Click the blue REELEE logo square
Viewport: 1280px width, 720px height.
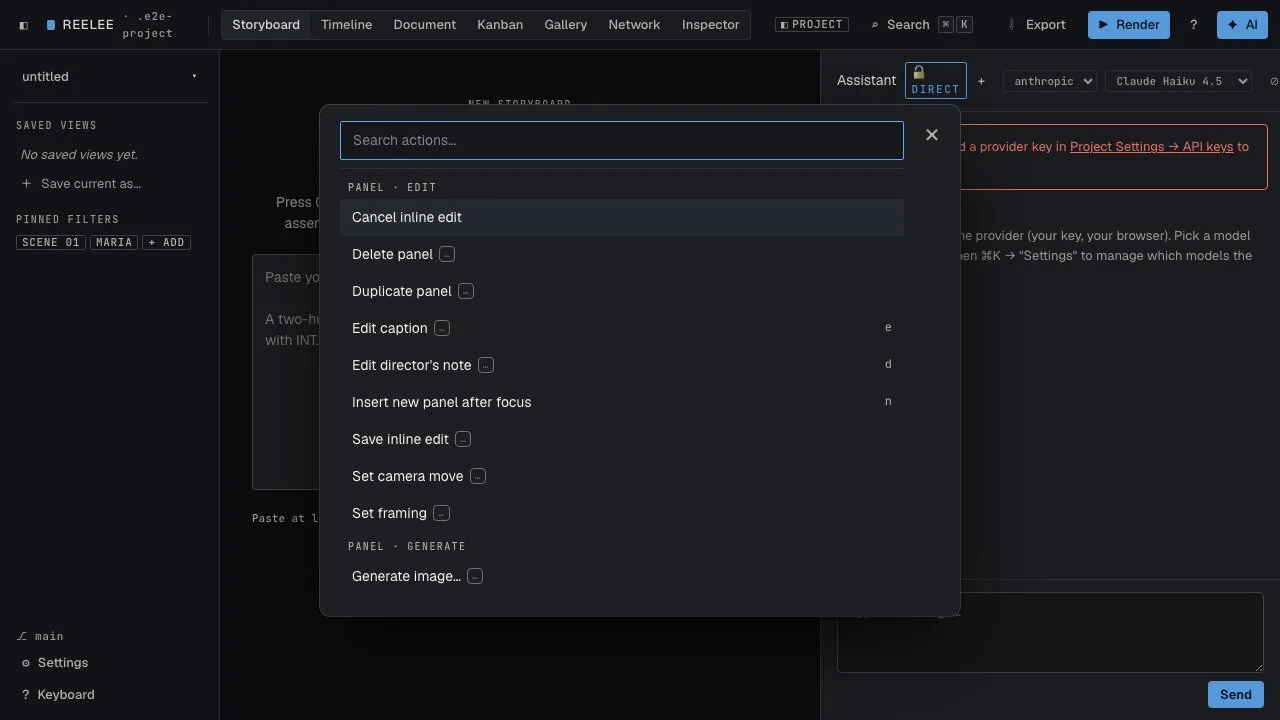[x=51, y=25]
